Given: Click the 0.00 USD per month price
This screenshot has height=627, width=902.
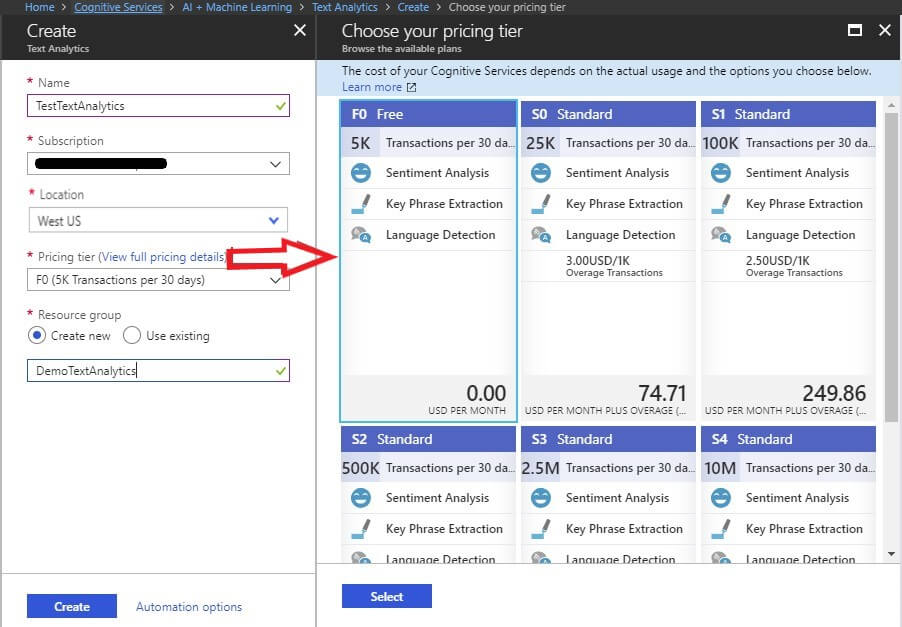Looking at the screenshot, I should tap(486, 393).
